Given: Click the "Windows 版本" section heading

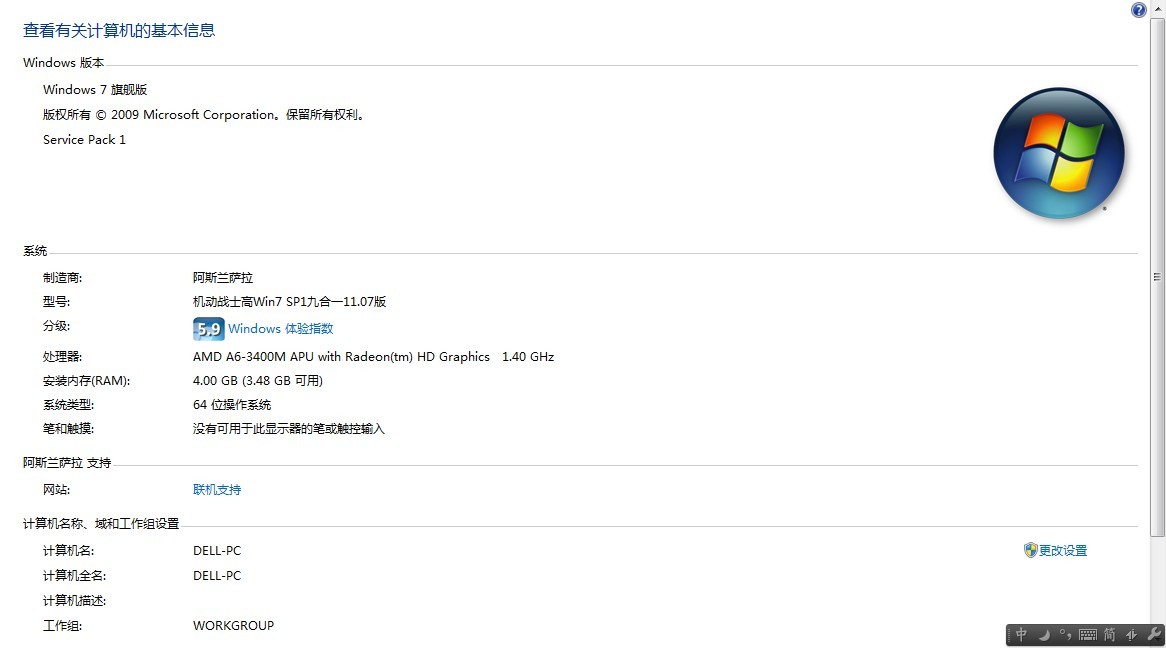Looking at the screenshot, I should (64, 63).
